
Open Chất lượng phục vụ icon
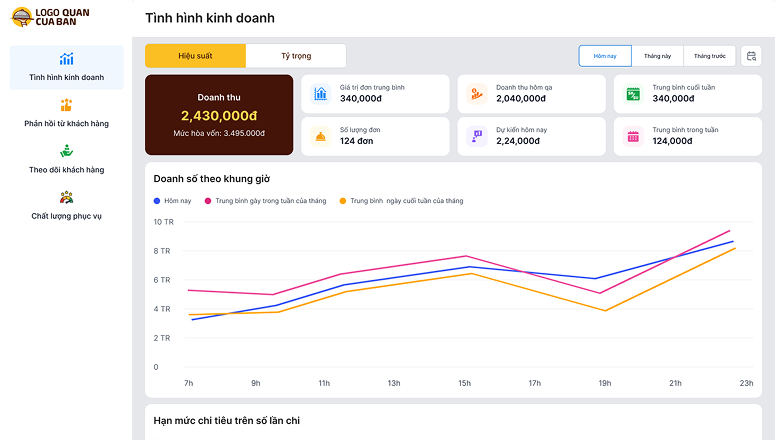(x=66, y=197)
